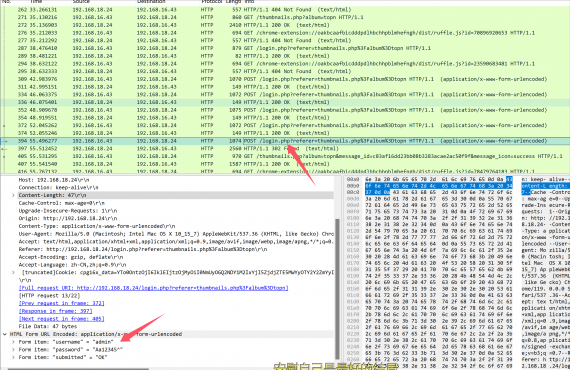Select packet 309 POST login.php row
The image size is (570, 370).
coord(285,79)
